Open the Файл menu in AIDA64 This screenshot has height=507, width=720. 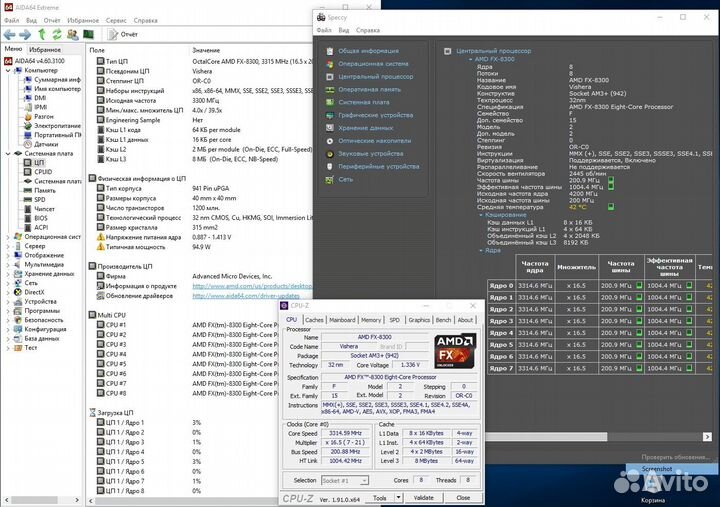click(x=11, y=20)
